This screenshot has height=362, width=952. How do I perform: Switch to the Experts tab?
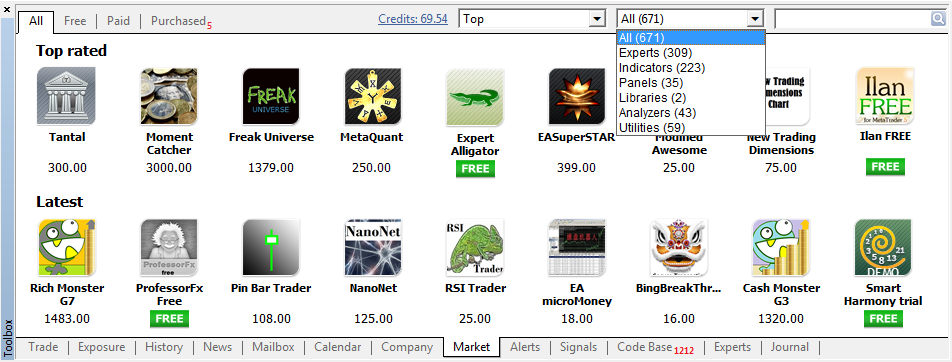pyautogui.click(x=732, y=347)
